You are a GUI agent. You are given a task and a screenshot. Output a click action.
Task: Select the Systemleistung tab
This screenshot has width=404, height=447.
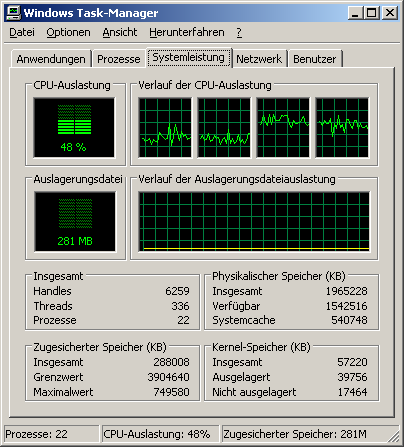pyautogui.click(x=189, y=57)
